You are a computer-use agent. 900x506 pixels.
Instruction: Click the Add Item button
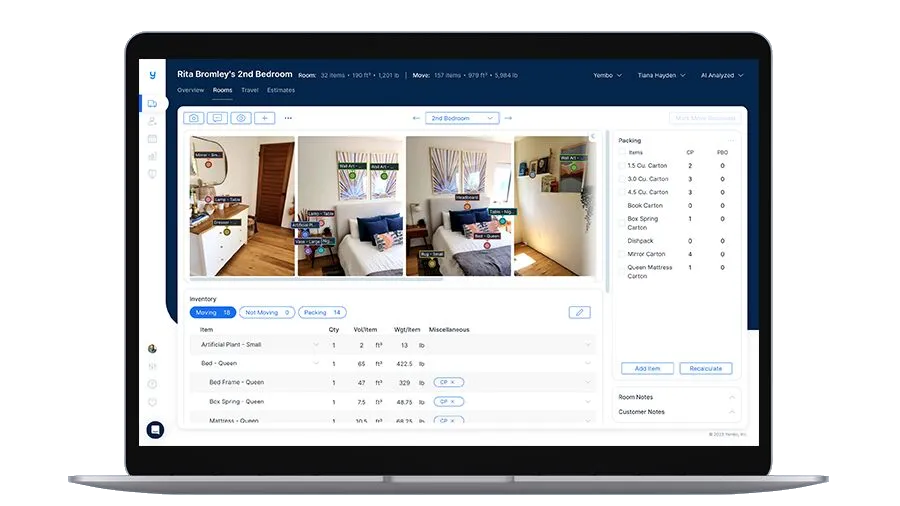point(647,368)
